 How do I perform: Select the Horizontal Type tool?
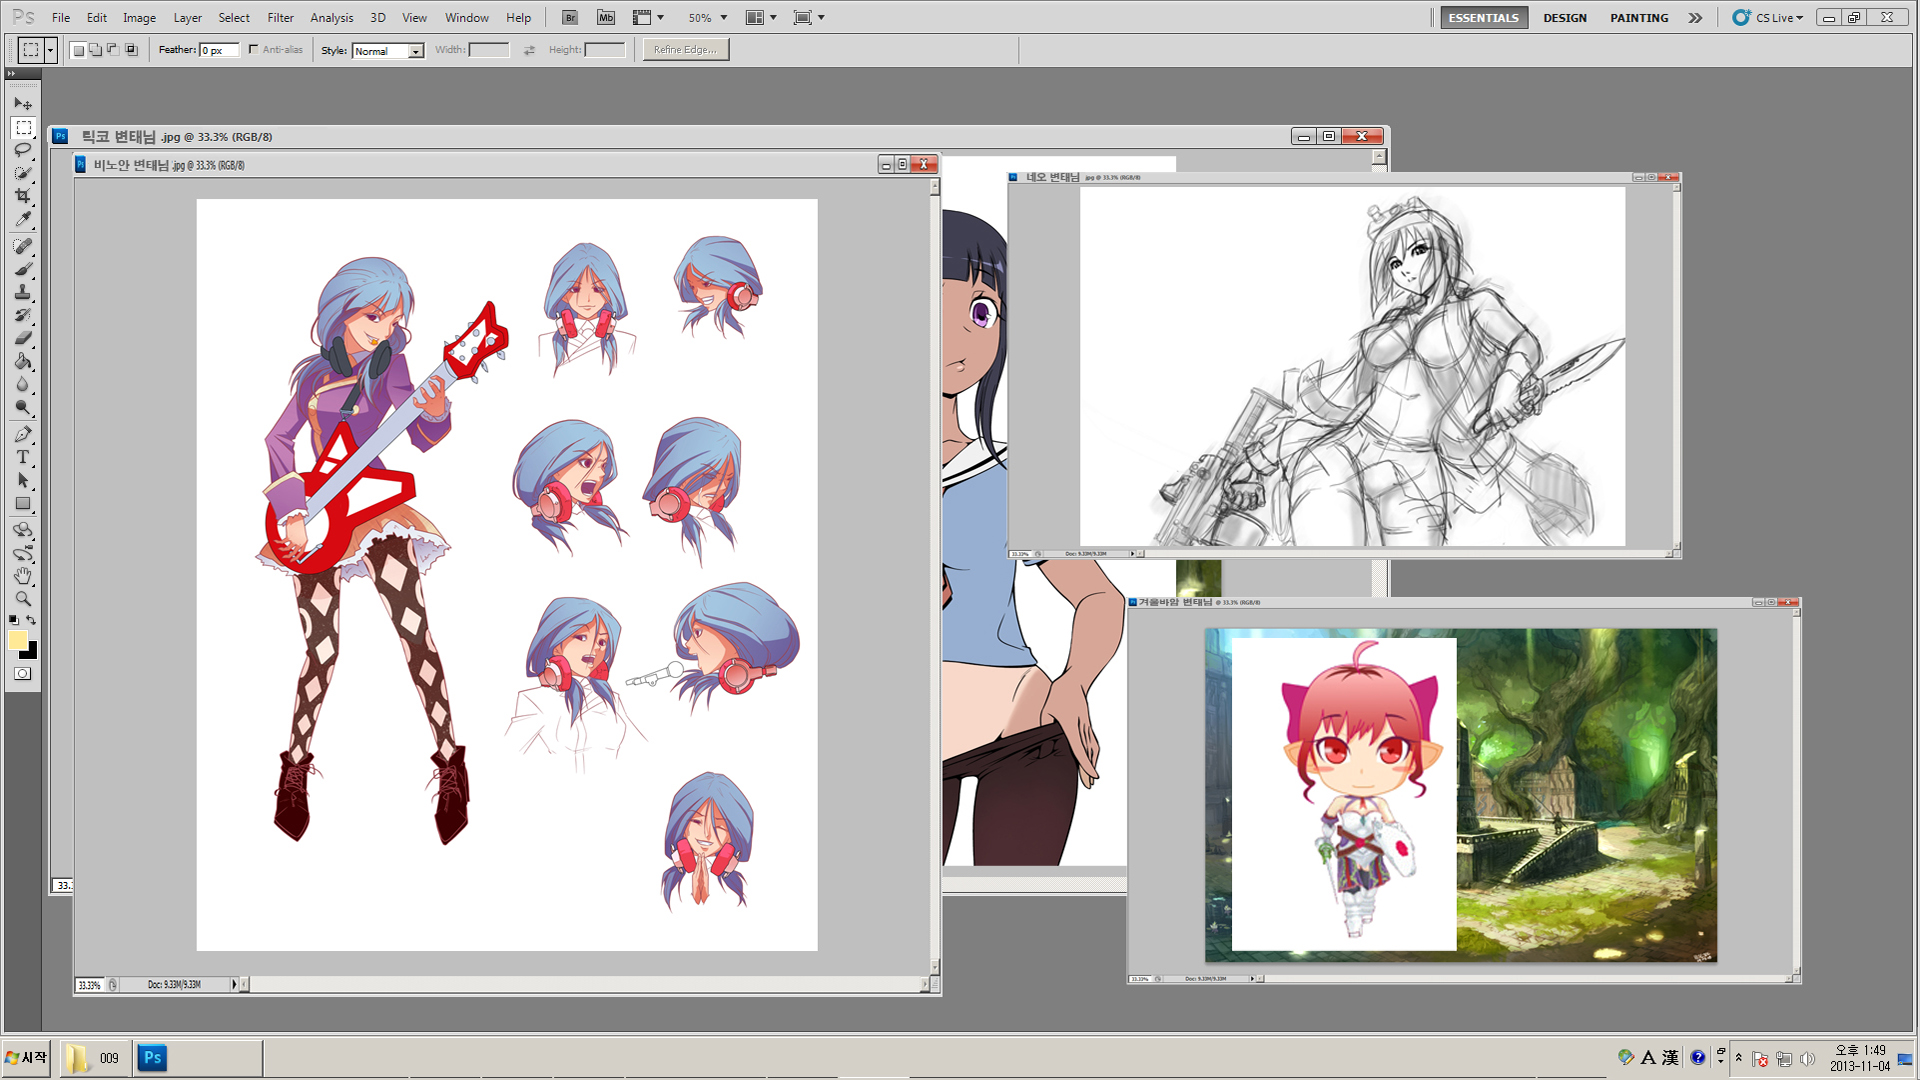(x=23, y=457)
